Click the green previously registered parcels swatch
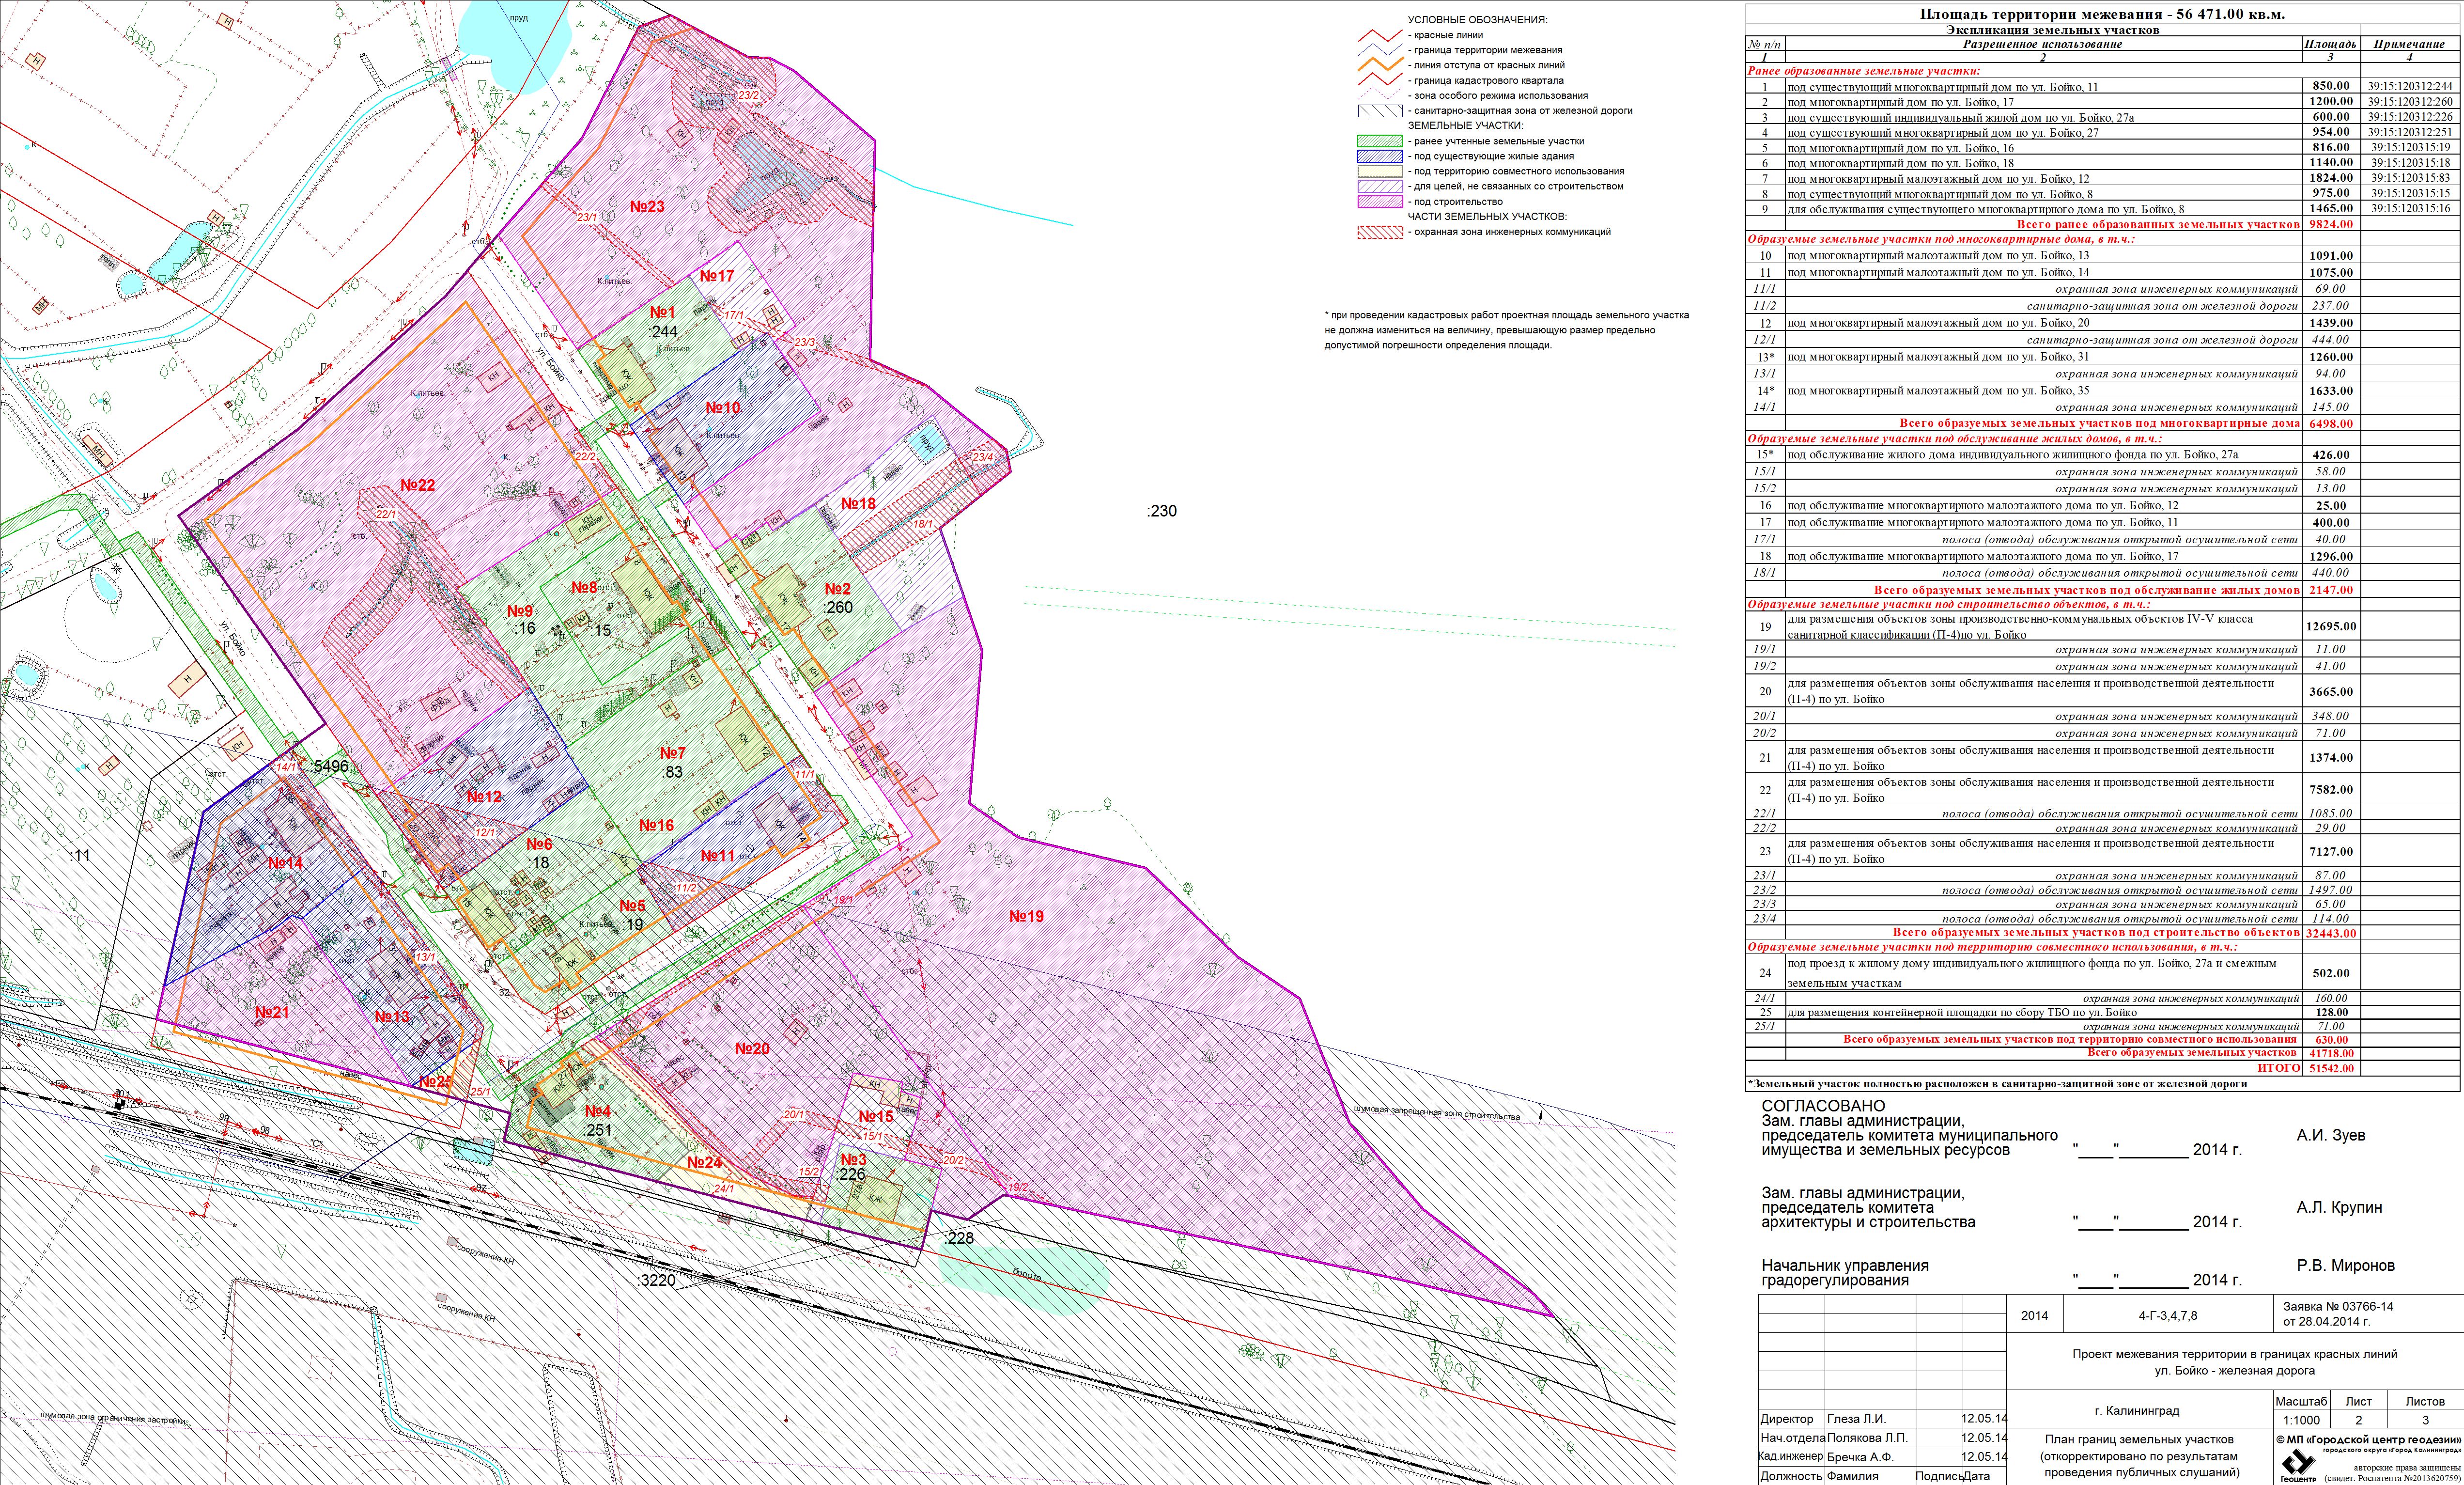The image size is (2464, 1485). [x=1379, y=142]
